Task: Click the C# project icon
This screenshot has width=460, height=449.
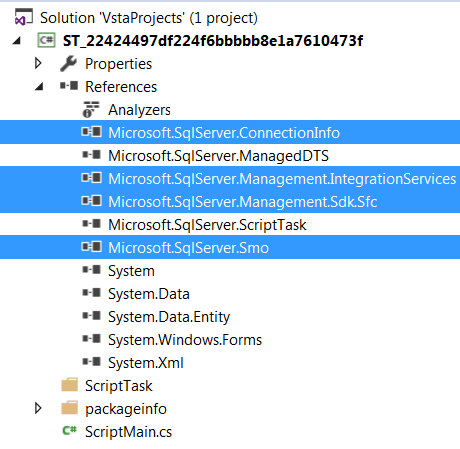Action: pos(46,40)
